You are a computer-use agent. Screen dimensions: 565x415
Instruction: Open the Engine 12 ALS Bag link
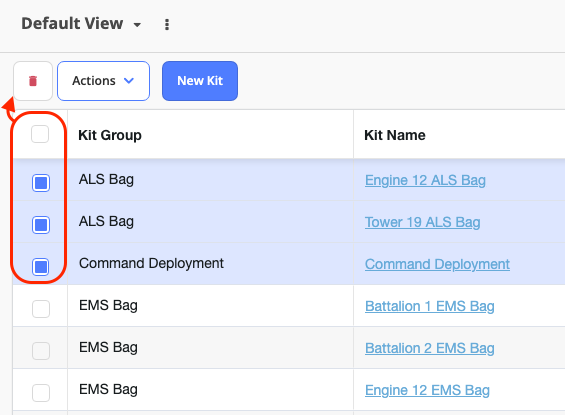pyautogui.click(x=425, y=180)
